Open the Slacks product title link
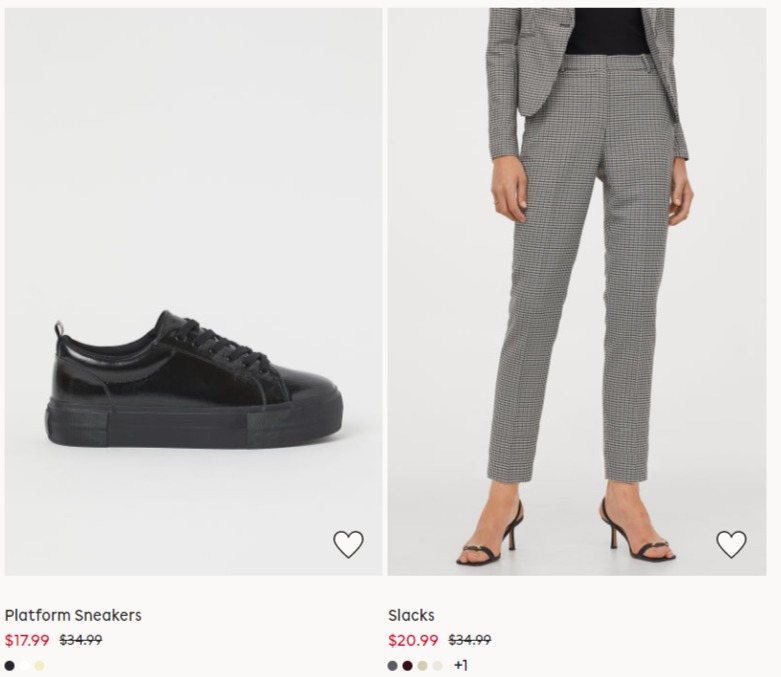The image size is (781, 677). 411,615
